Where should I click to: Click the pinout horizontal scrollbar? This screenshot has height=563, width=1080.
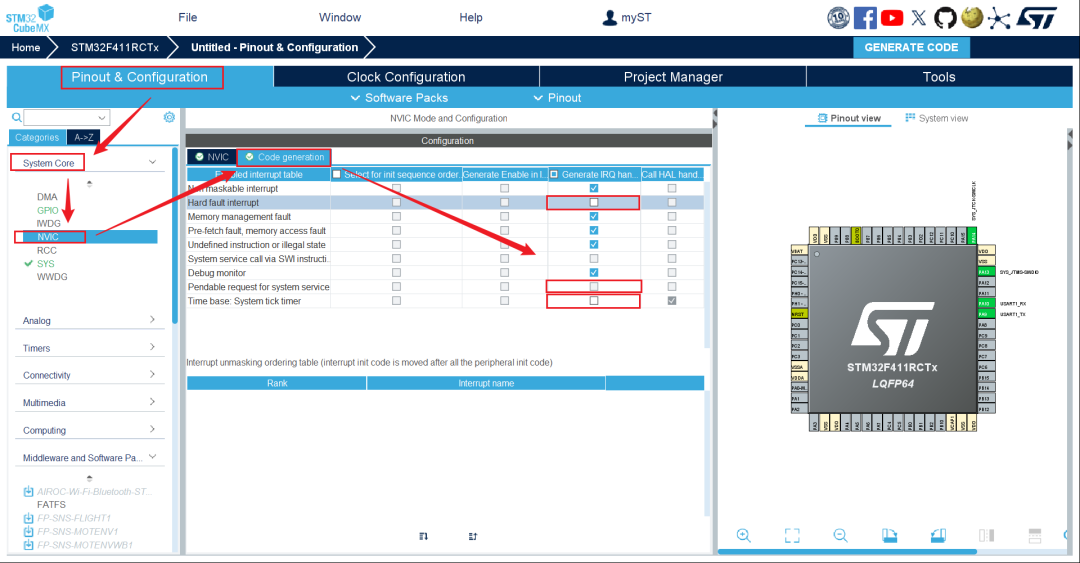click(x=850, y=551)
